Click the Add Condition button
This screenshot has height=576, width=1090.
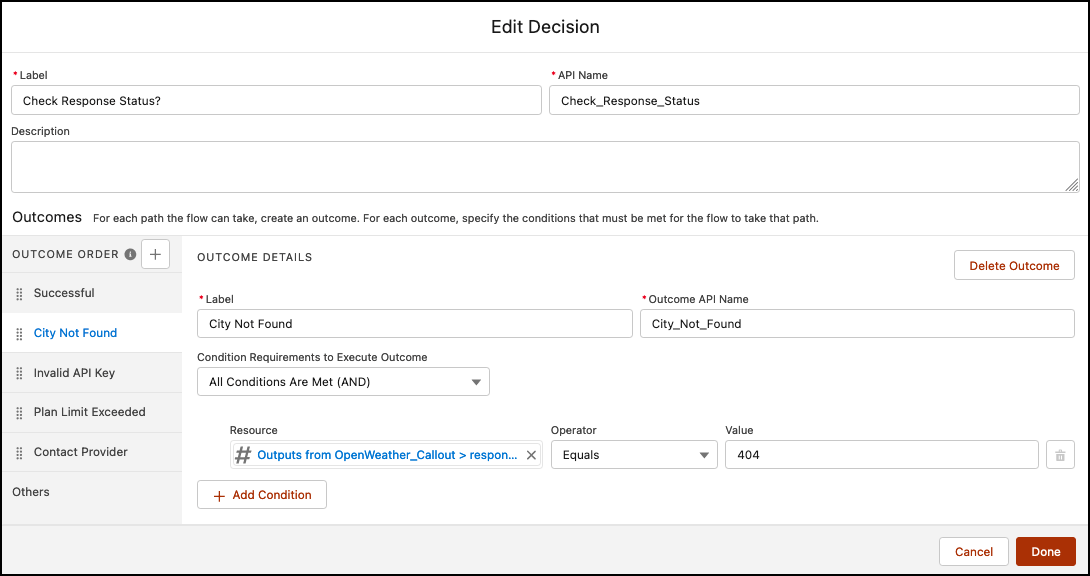point(262,495)
